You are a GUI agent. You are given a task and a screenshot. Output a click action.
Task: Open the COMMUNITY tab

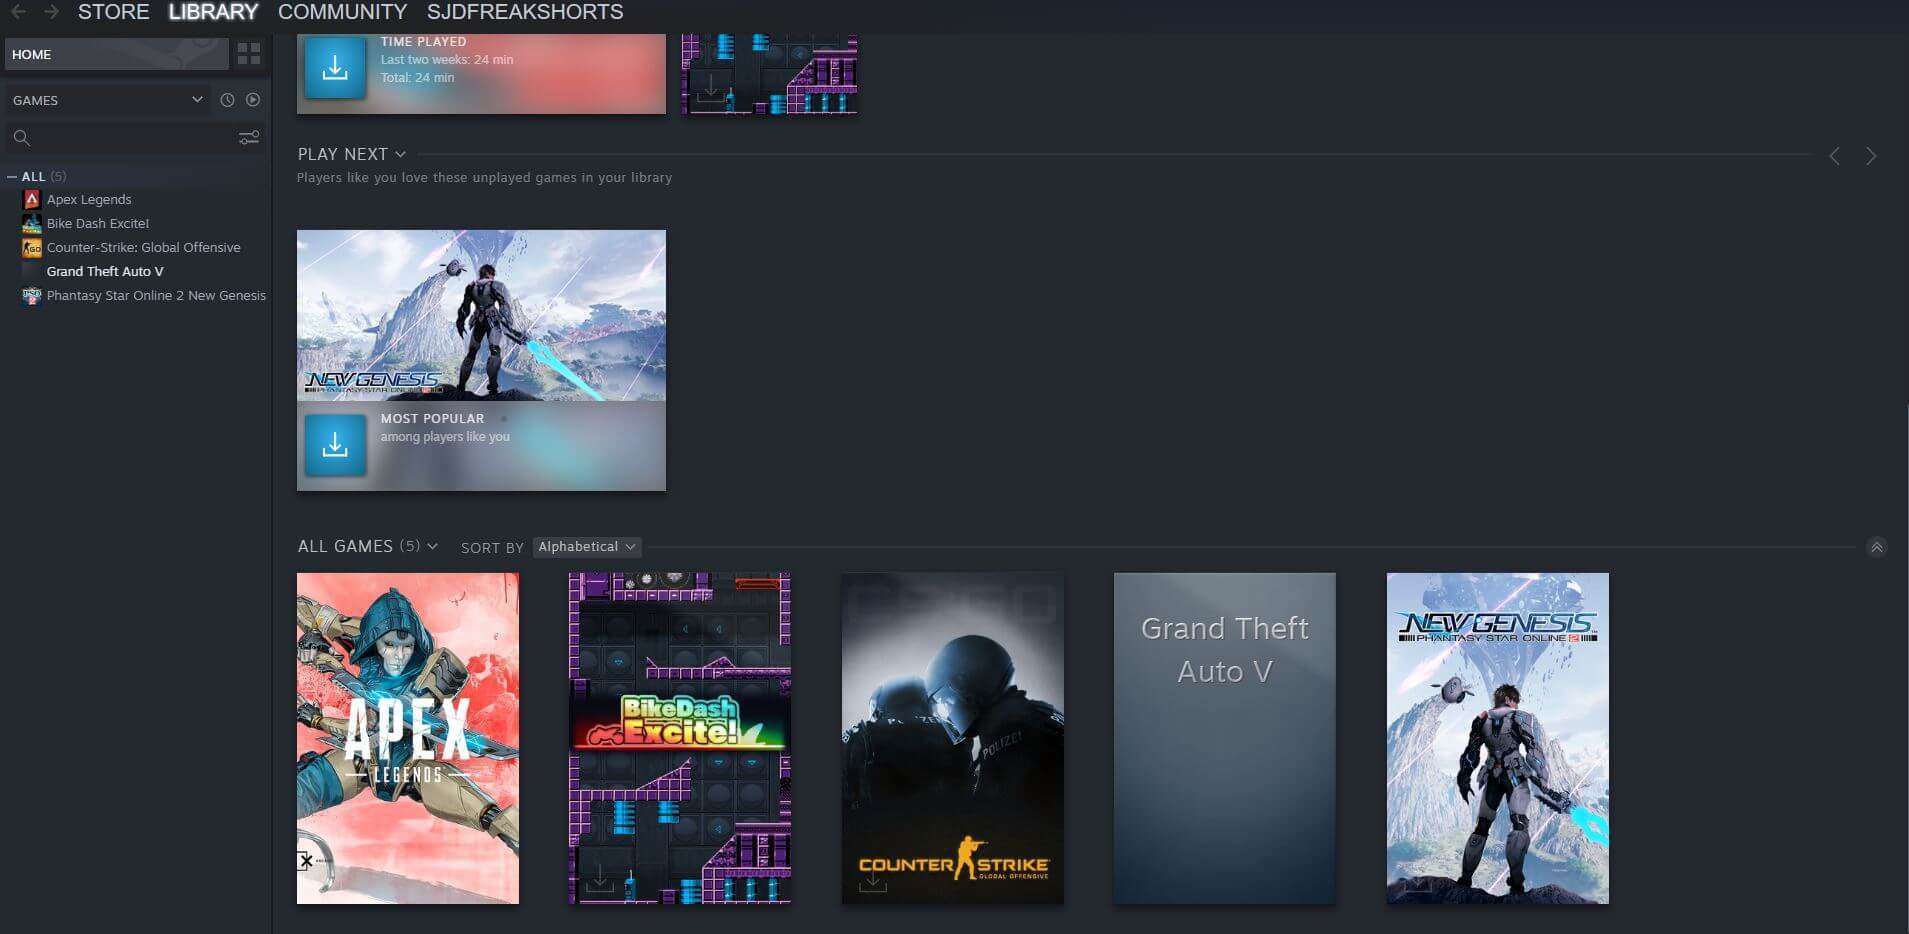click(x=342, y=12)
